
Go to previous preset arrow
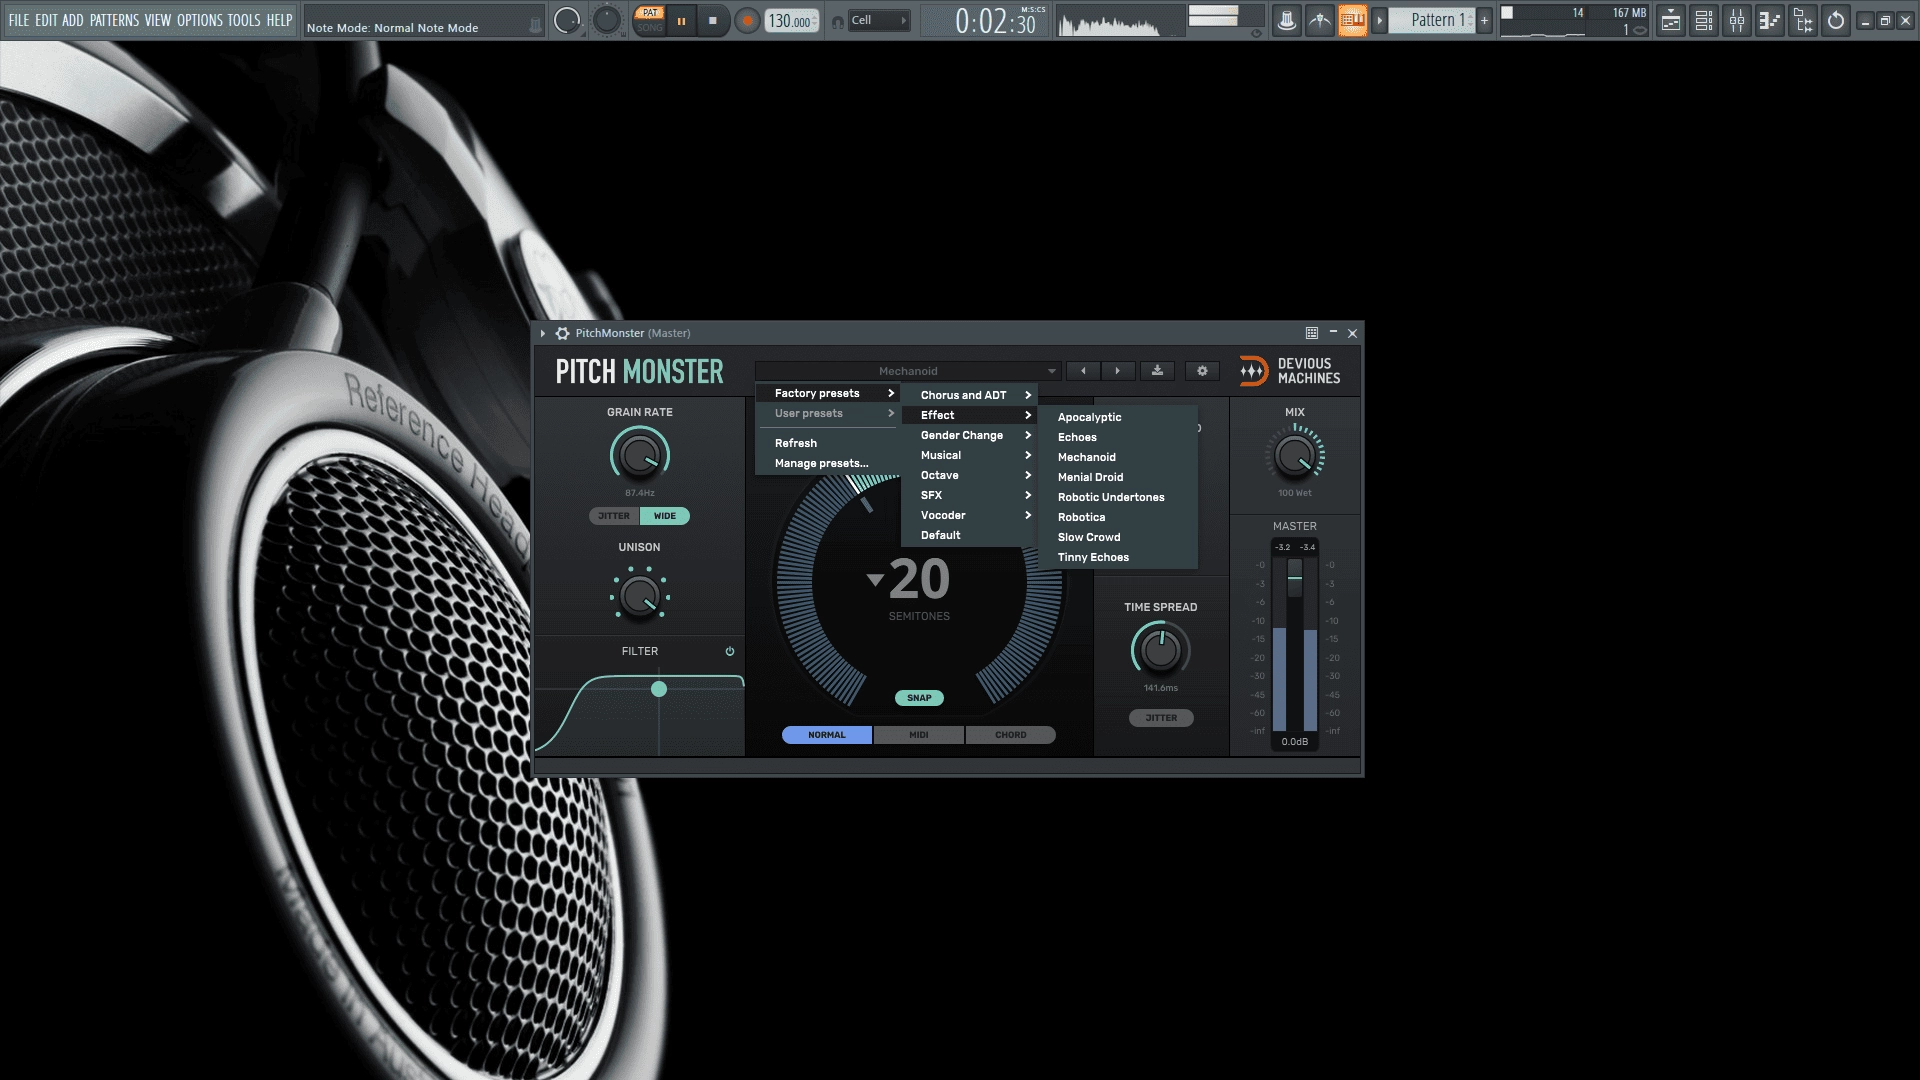pyautogui.click(x=1083, y=371)
